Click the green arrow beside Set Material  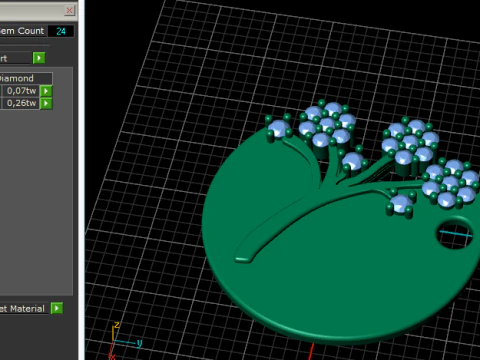click(57, 308)
